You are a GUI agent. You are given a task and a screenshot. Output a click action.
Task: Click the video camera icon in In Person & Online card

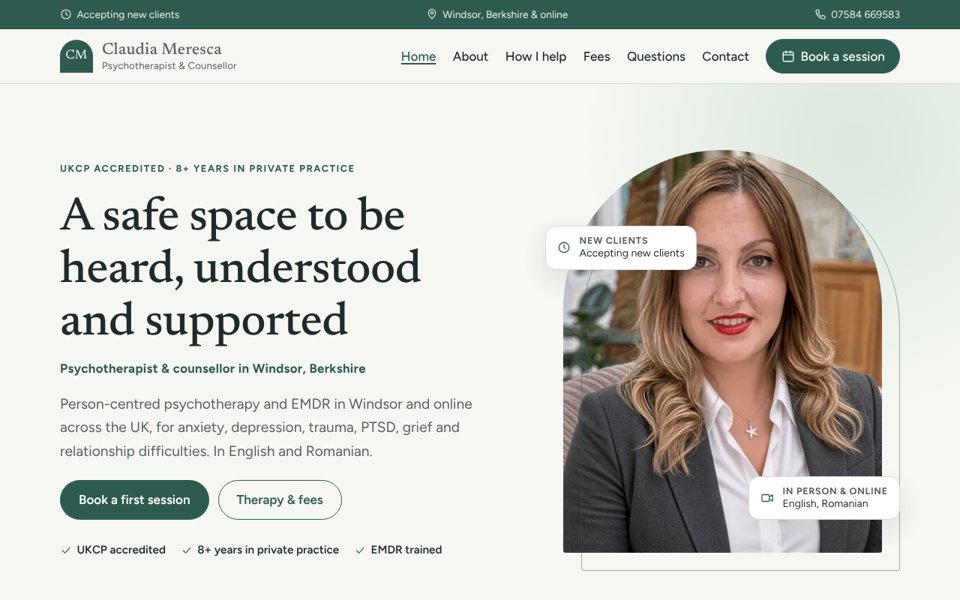pos(767,498)
